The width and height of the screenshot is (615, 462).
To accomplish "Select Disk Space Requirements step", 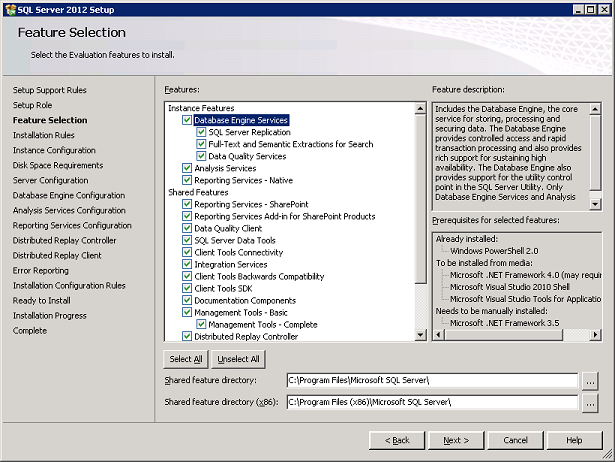I will 58,166.
